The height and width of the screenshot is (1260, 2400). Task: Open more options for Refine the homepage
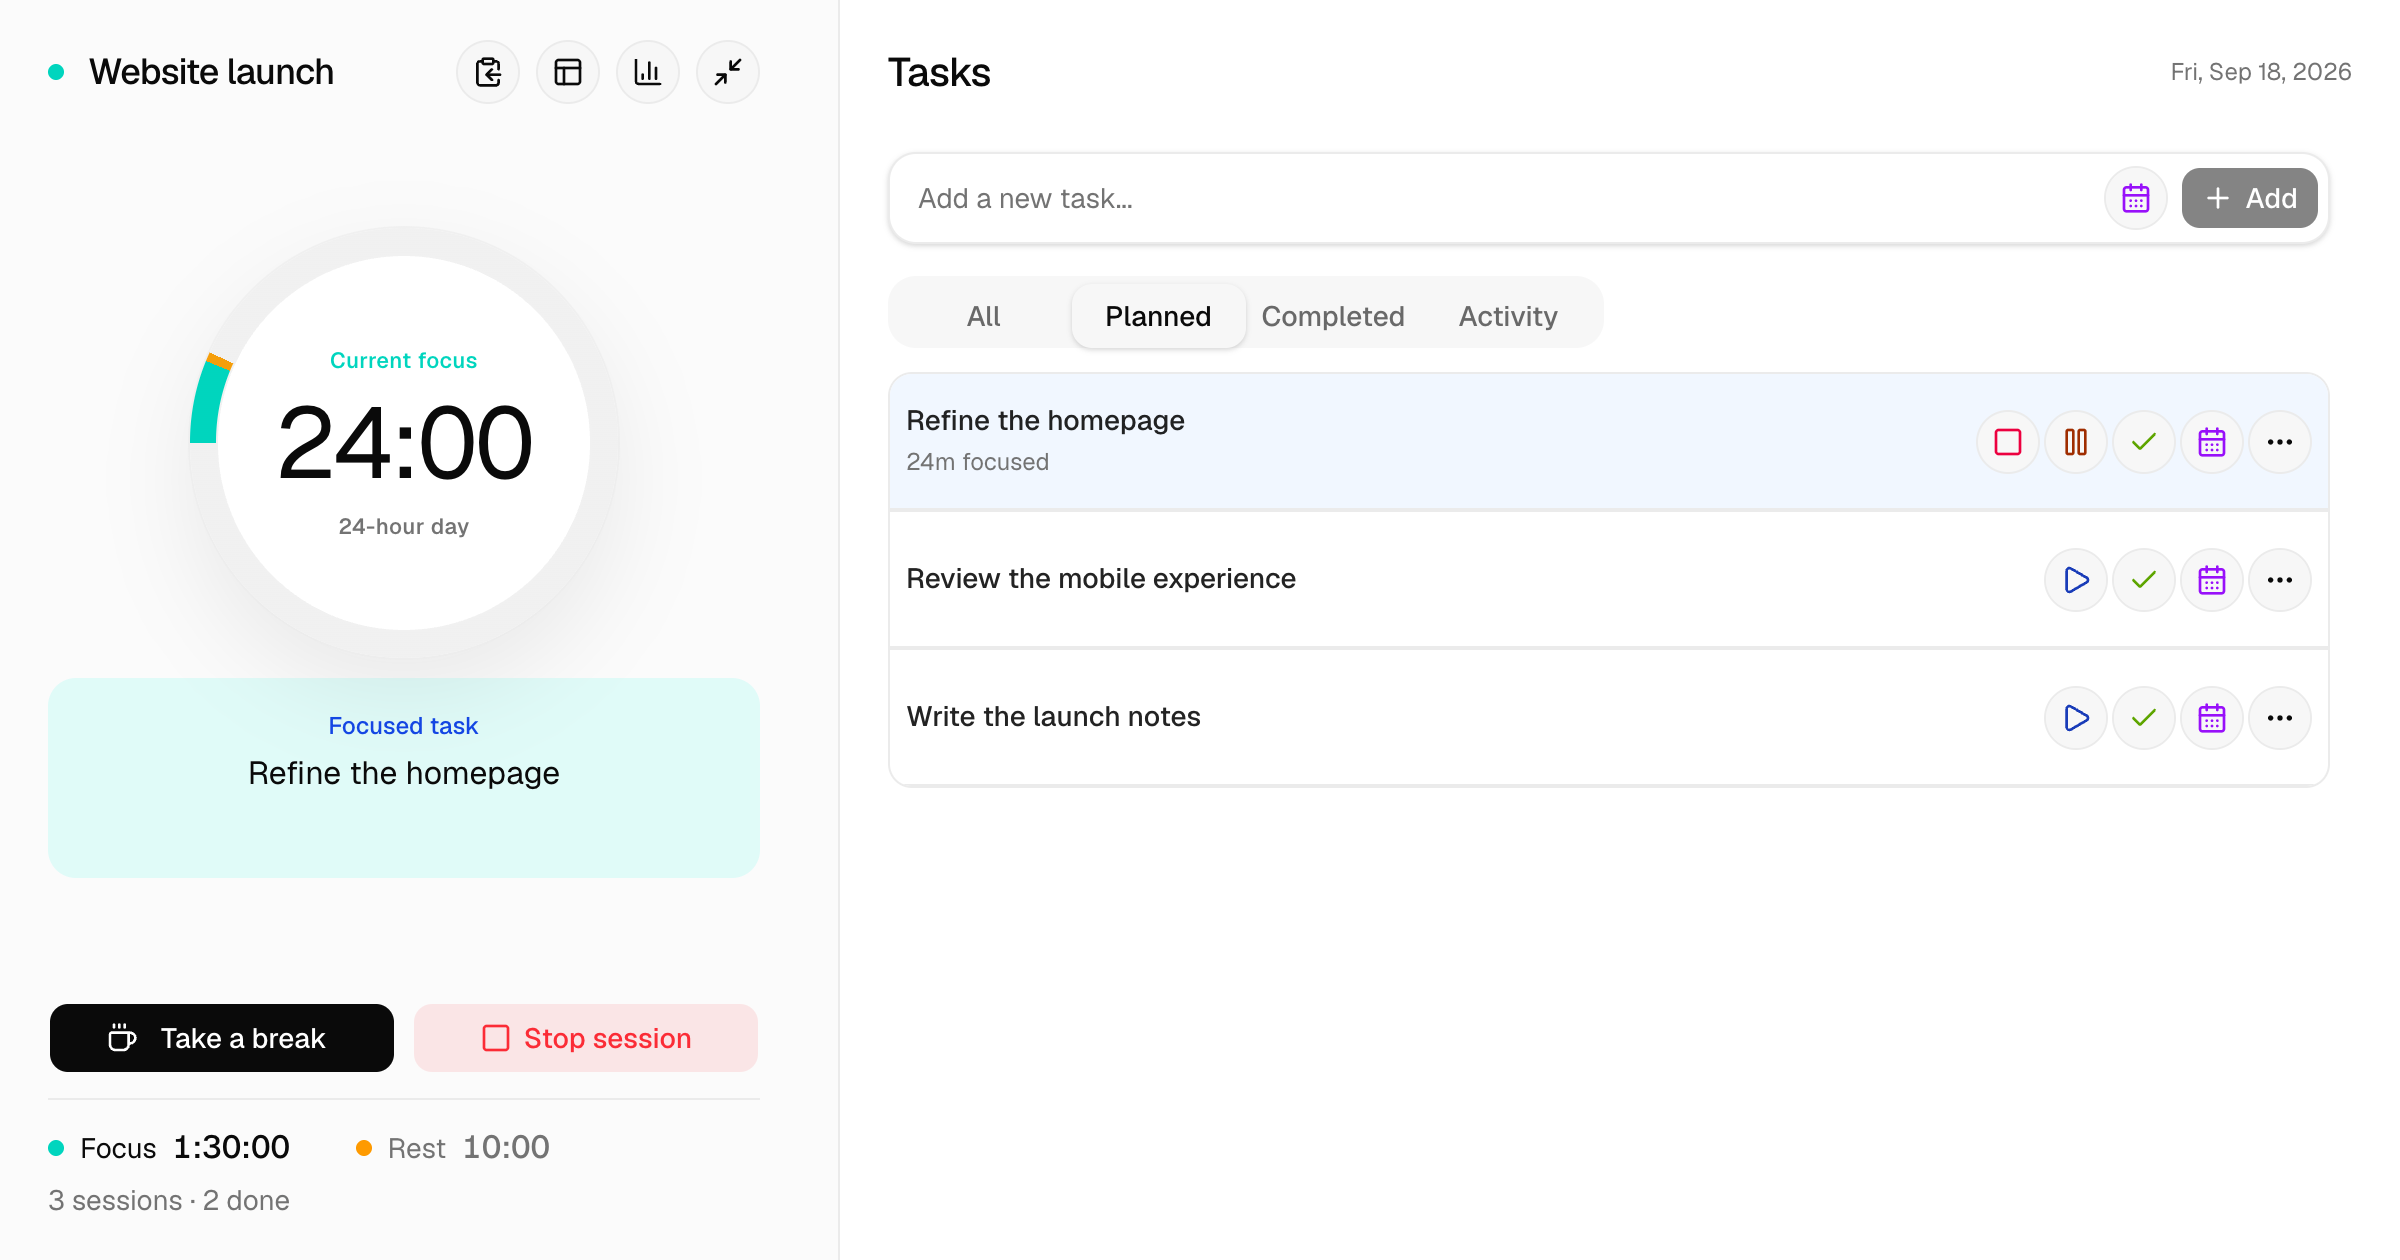tap(2280, 442)
